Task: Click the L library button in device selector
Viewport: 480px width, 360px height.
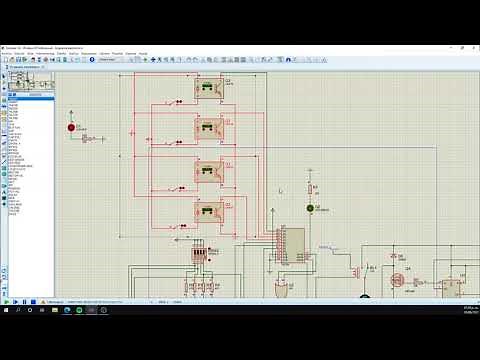Action: click(14, 95)
